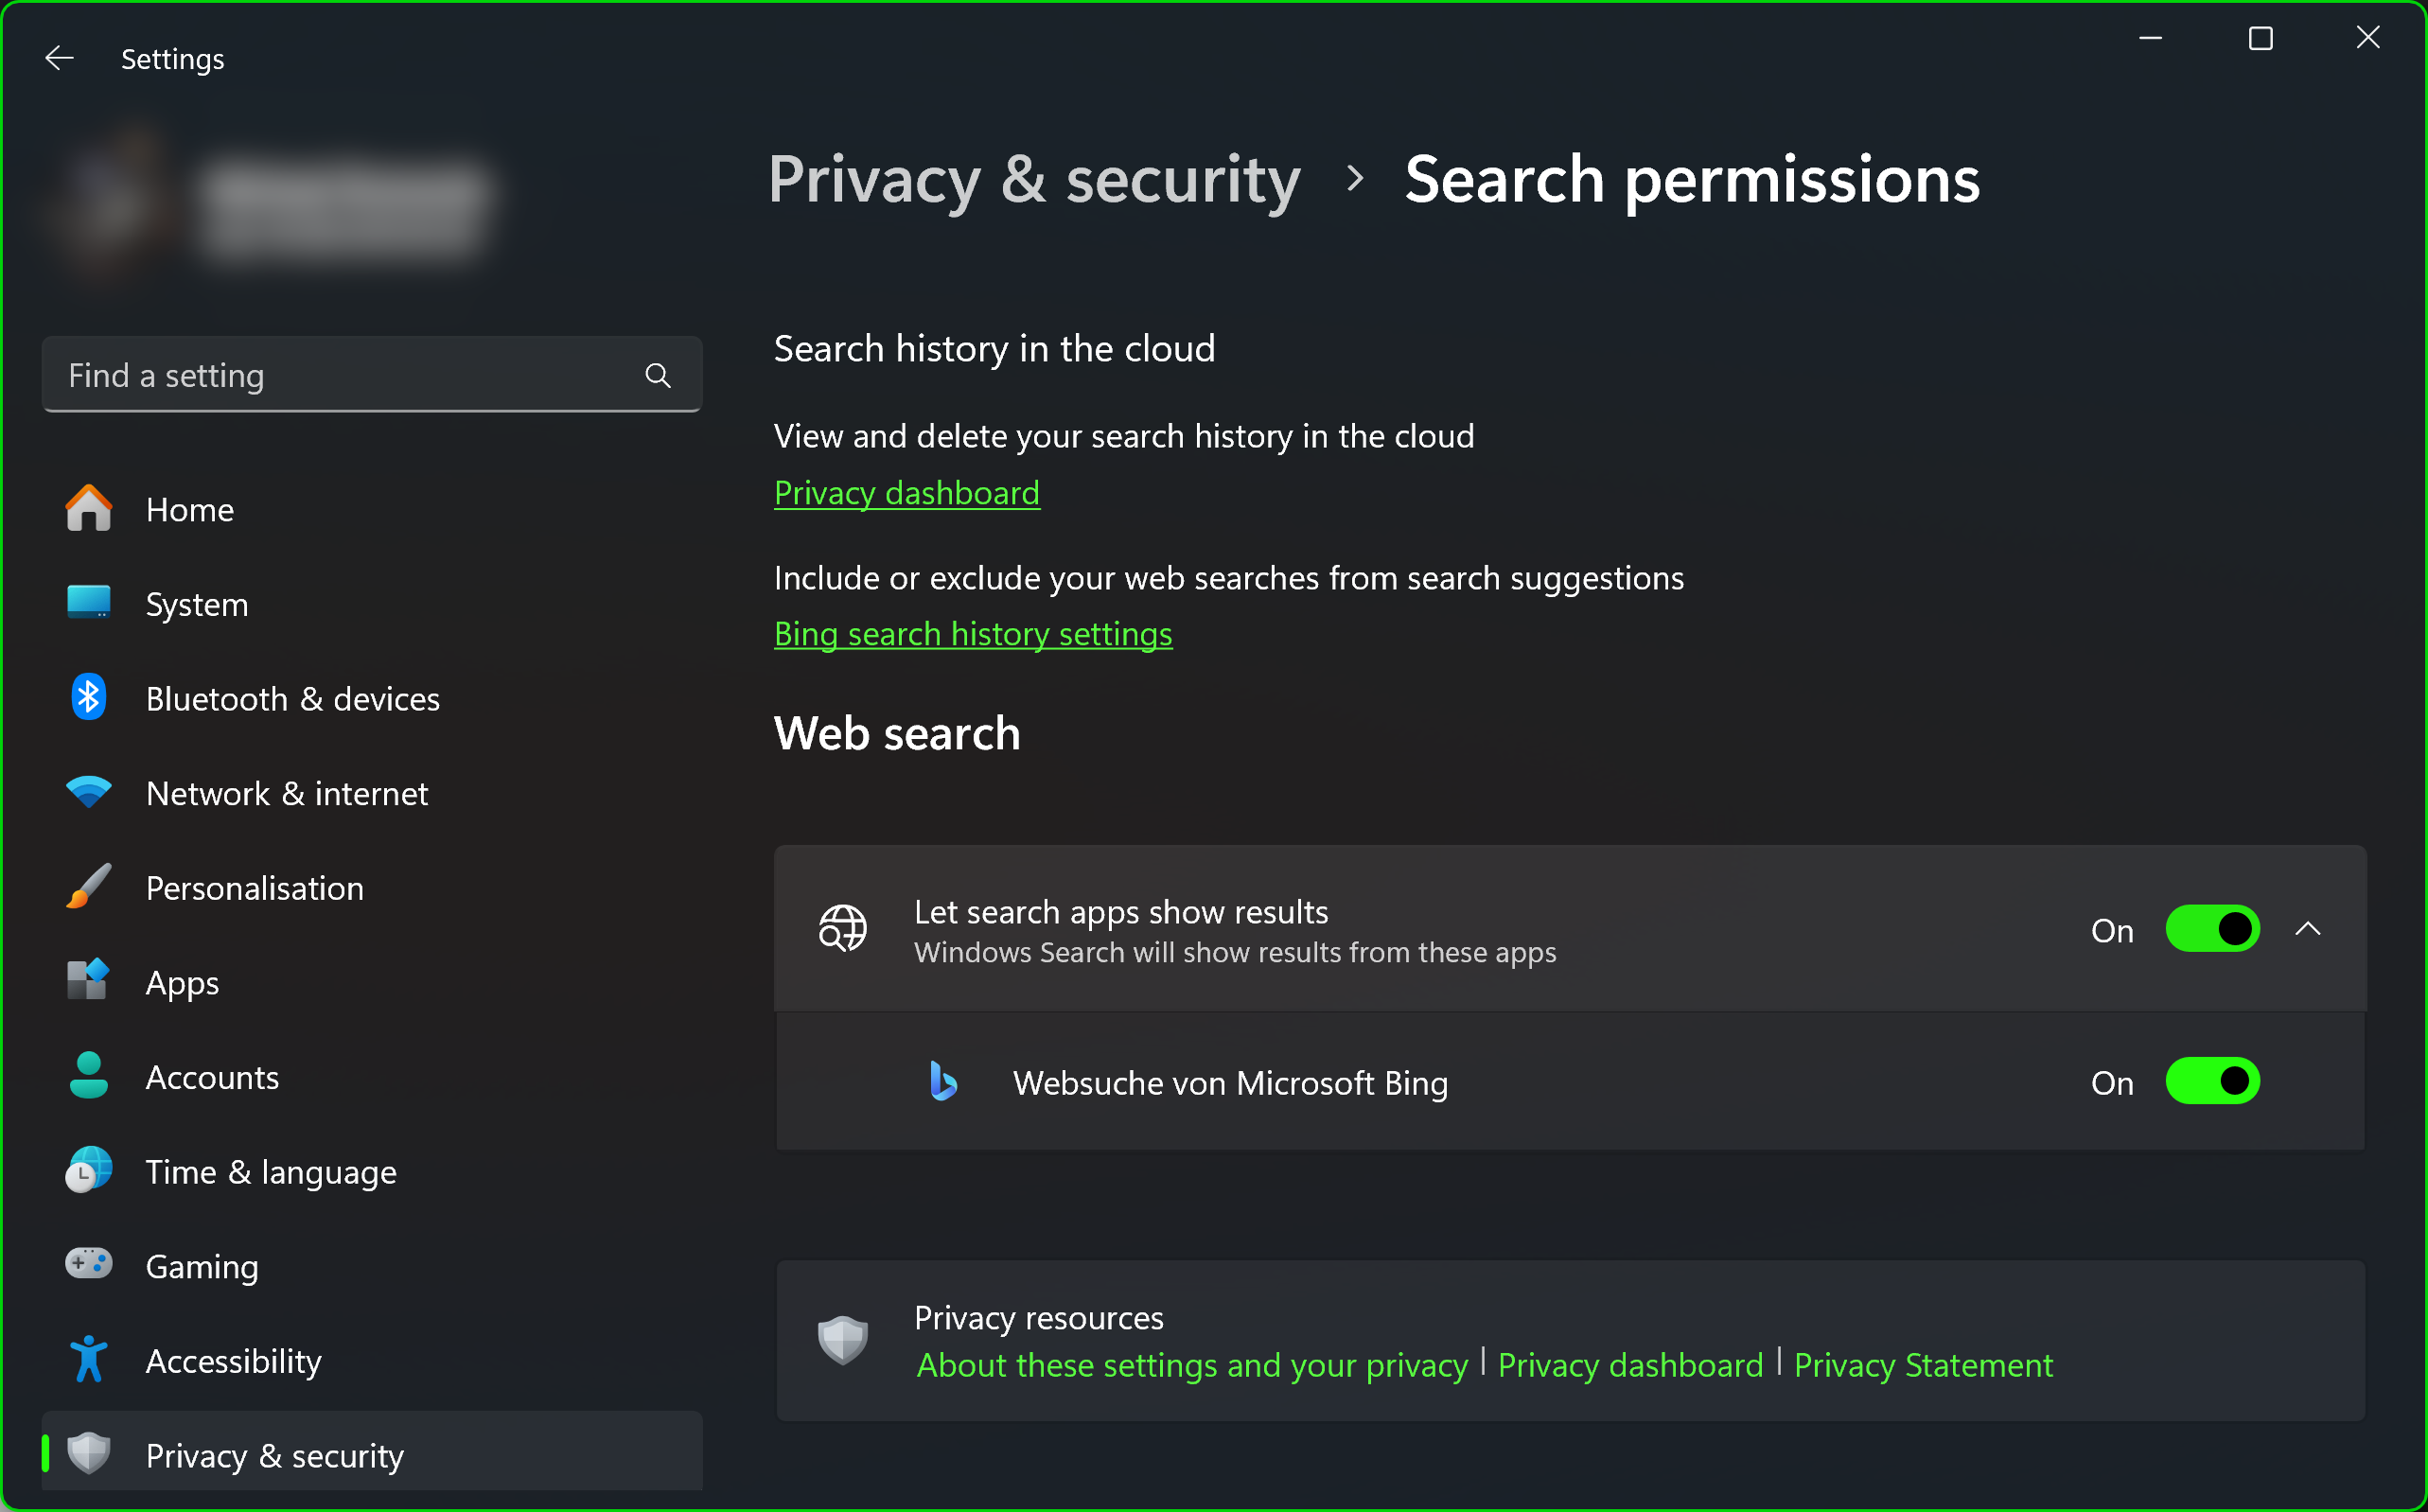The width and height of the screenshot is (2428, 1512).
Task: Click the Gaming controller icon
Action: 89,1265
